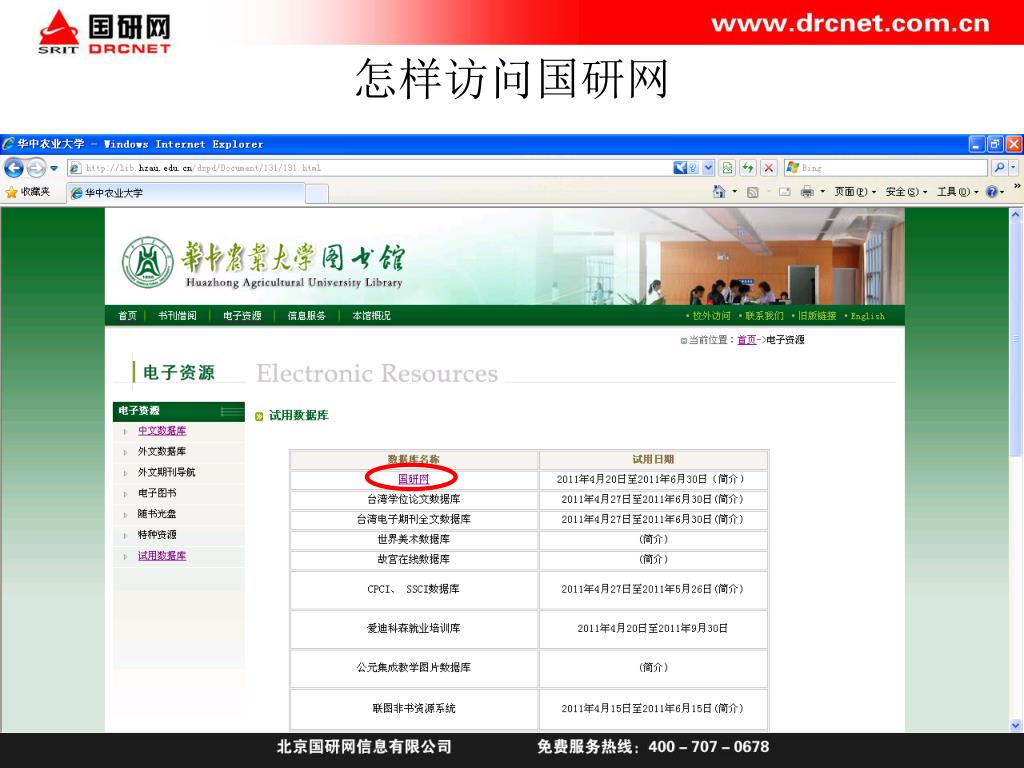
Task: Open 外文期刊导航 in the sidebar
Action: pyautogui.click(x=167, y=472)
